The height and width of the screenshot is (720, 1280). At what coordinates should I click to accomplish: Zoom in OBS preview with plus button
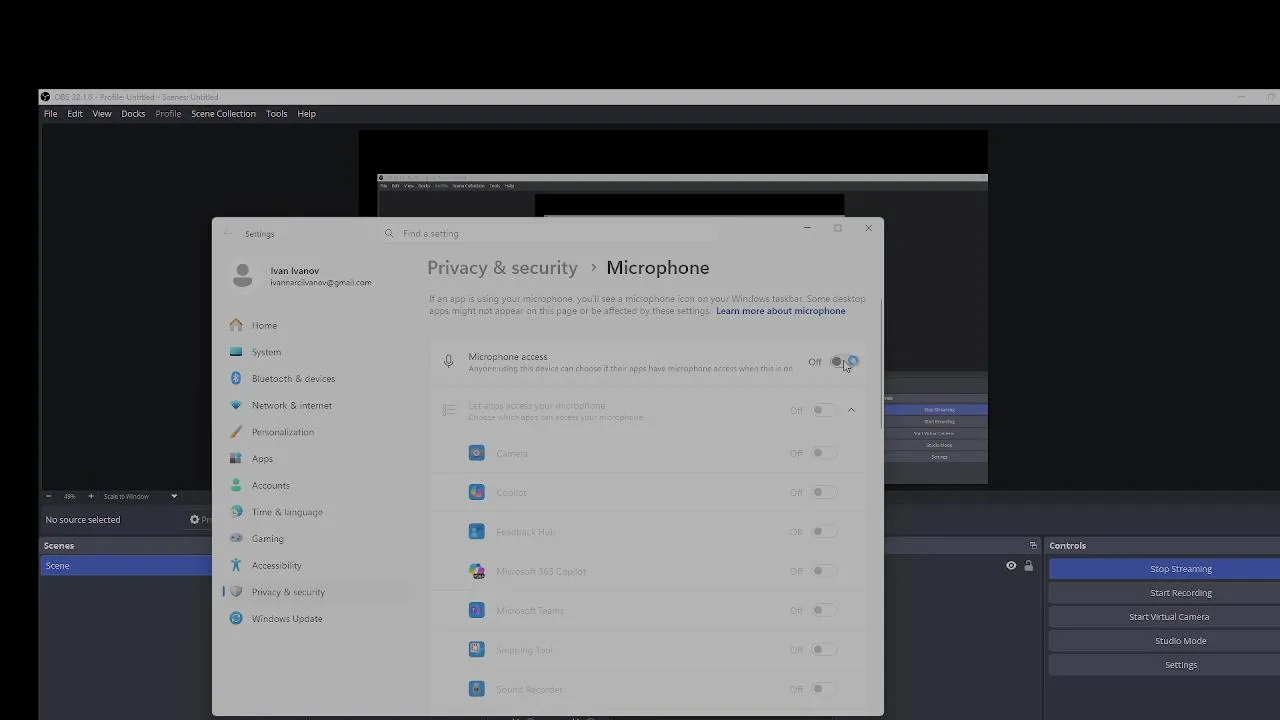[x=91, y=496]
